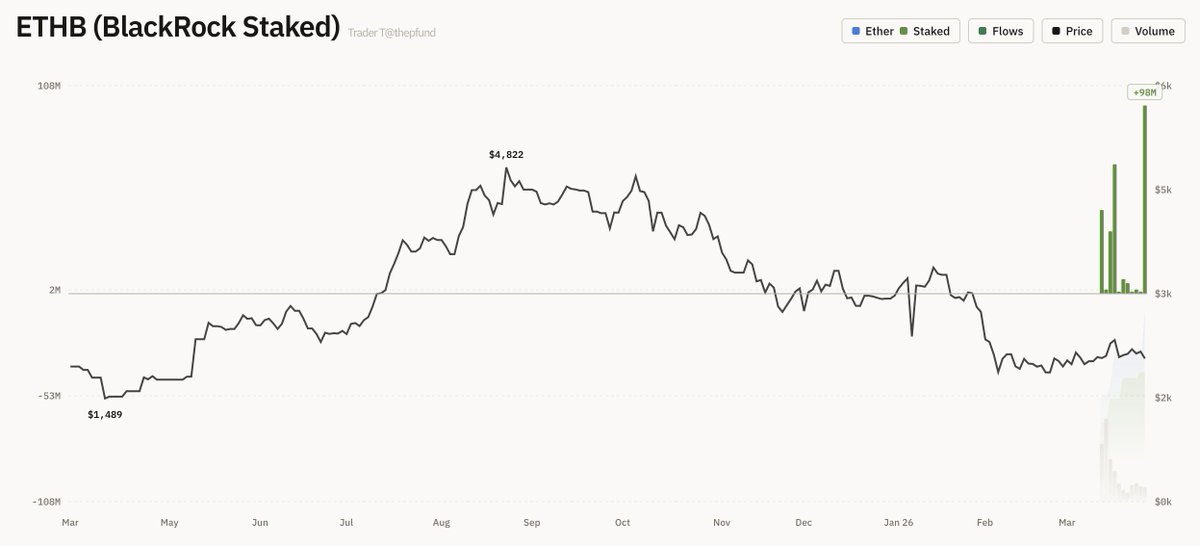Click the 108M flow axis label

tap(49, 86)
